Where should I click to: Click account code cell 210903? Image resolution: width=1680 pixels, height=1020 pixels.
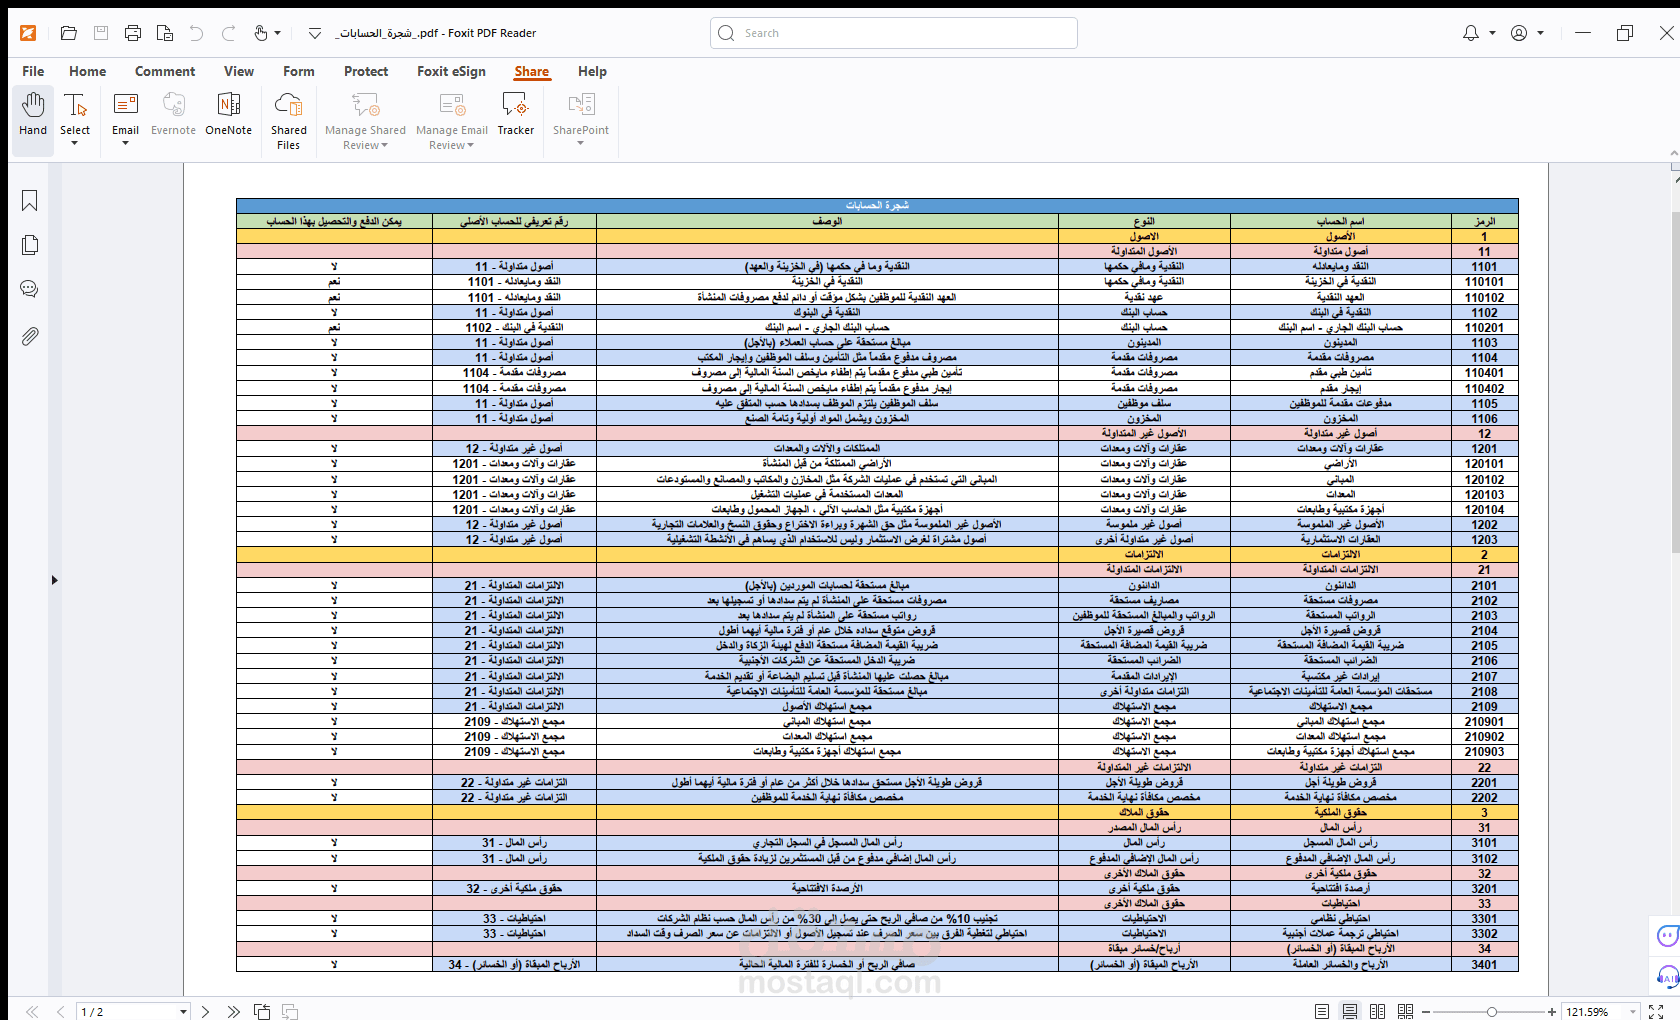click(1484, 752)
